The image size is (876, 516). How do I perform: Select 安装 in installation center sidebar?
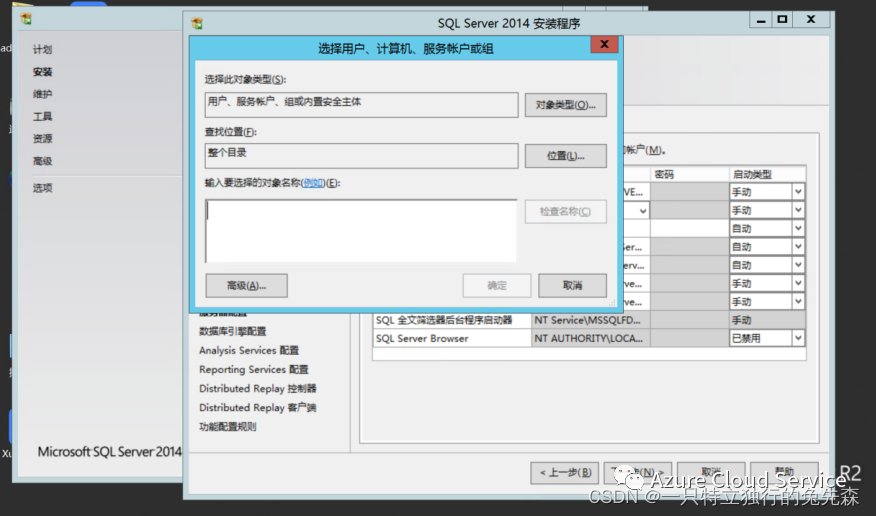coord(42,72)
